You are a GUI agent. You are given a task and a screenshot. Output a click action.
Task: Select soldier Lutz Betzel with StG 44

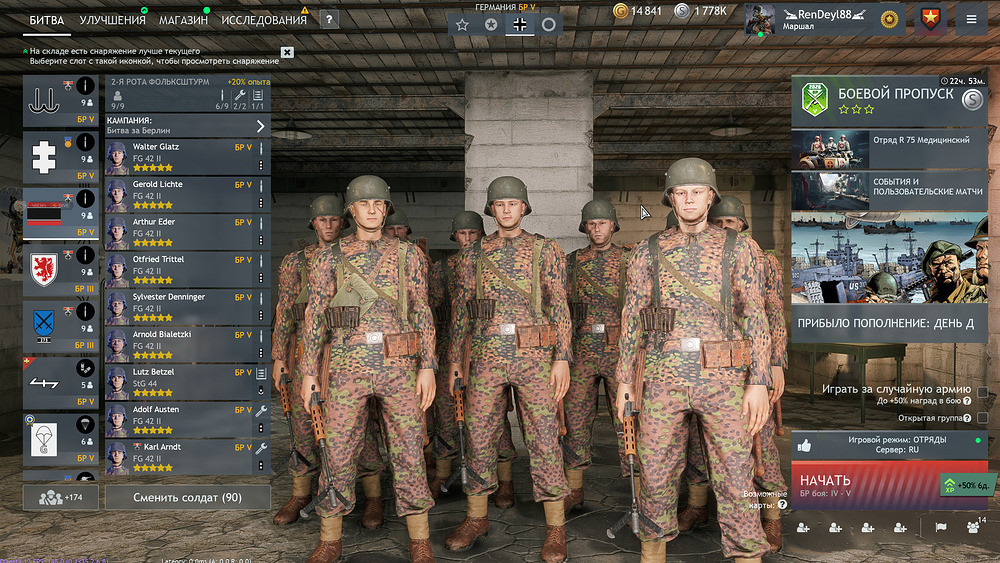click(x=188, y=382)
